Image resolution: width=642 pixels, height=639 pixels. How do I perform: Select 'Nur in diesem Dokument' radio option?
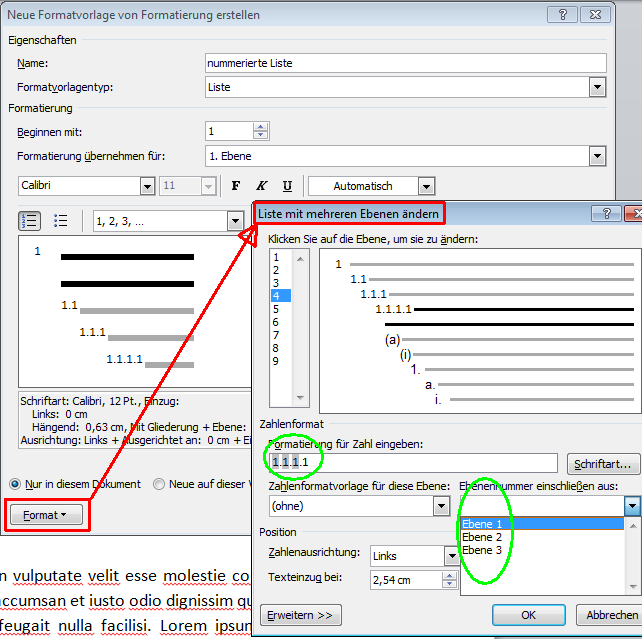coord(16,484)
